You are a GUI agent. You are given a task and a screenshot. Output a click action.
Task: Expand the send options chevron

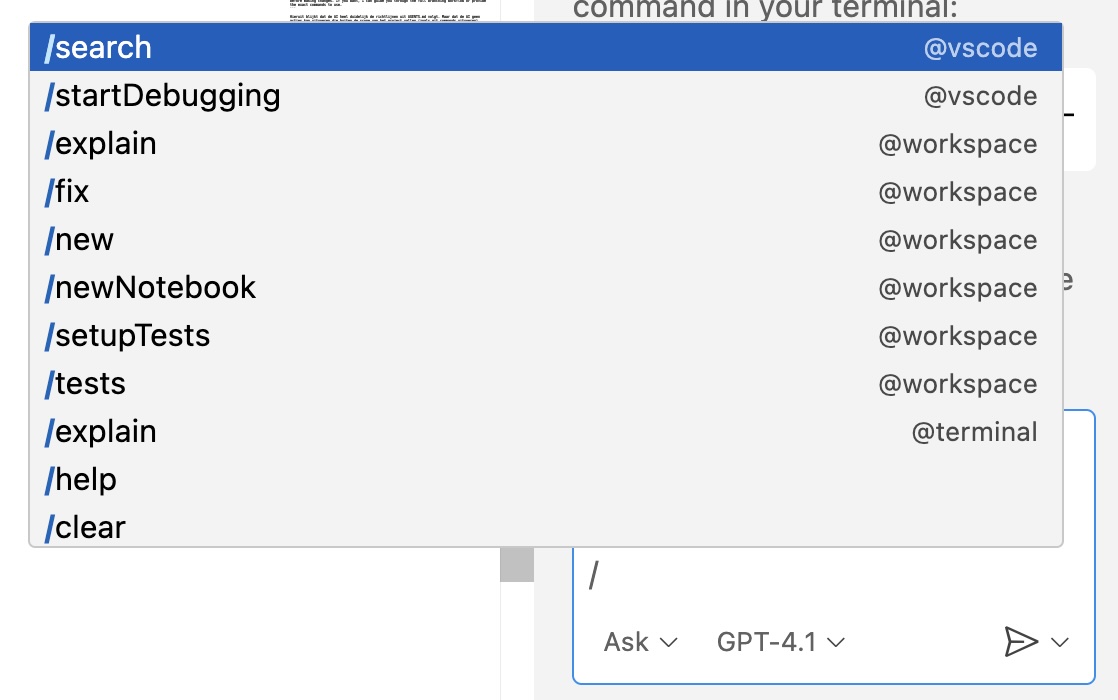[1060, 642]
